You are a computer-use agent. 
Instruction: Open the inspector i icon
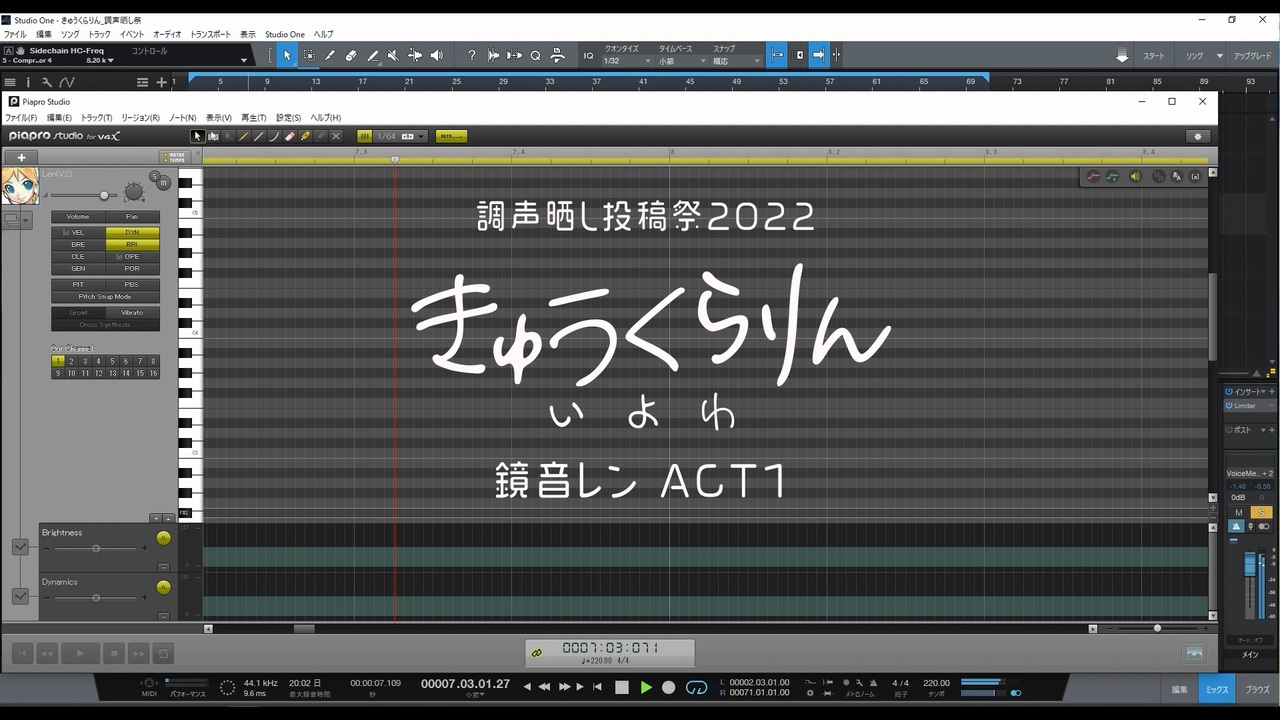28,82
